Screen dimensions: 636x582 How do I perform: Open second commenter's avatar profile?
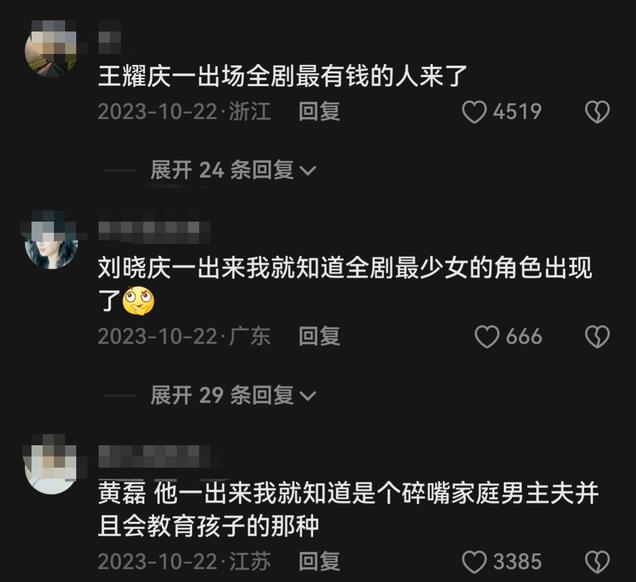51,242
